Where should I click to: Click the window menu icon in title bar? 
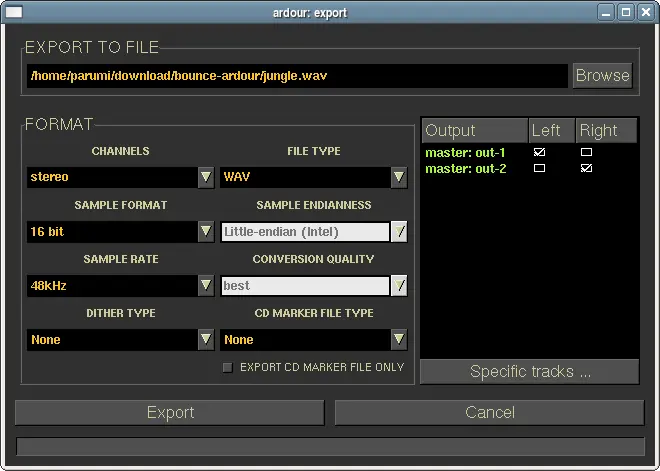tap(13, 12)
